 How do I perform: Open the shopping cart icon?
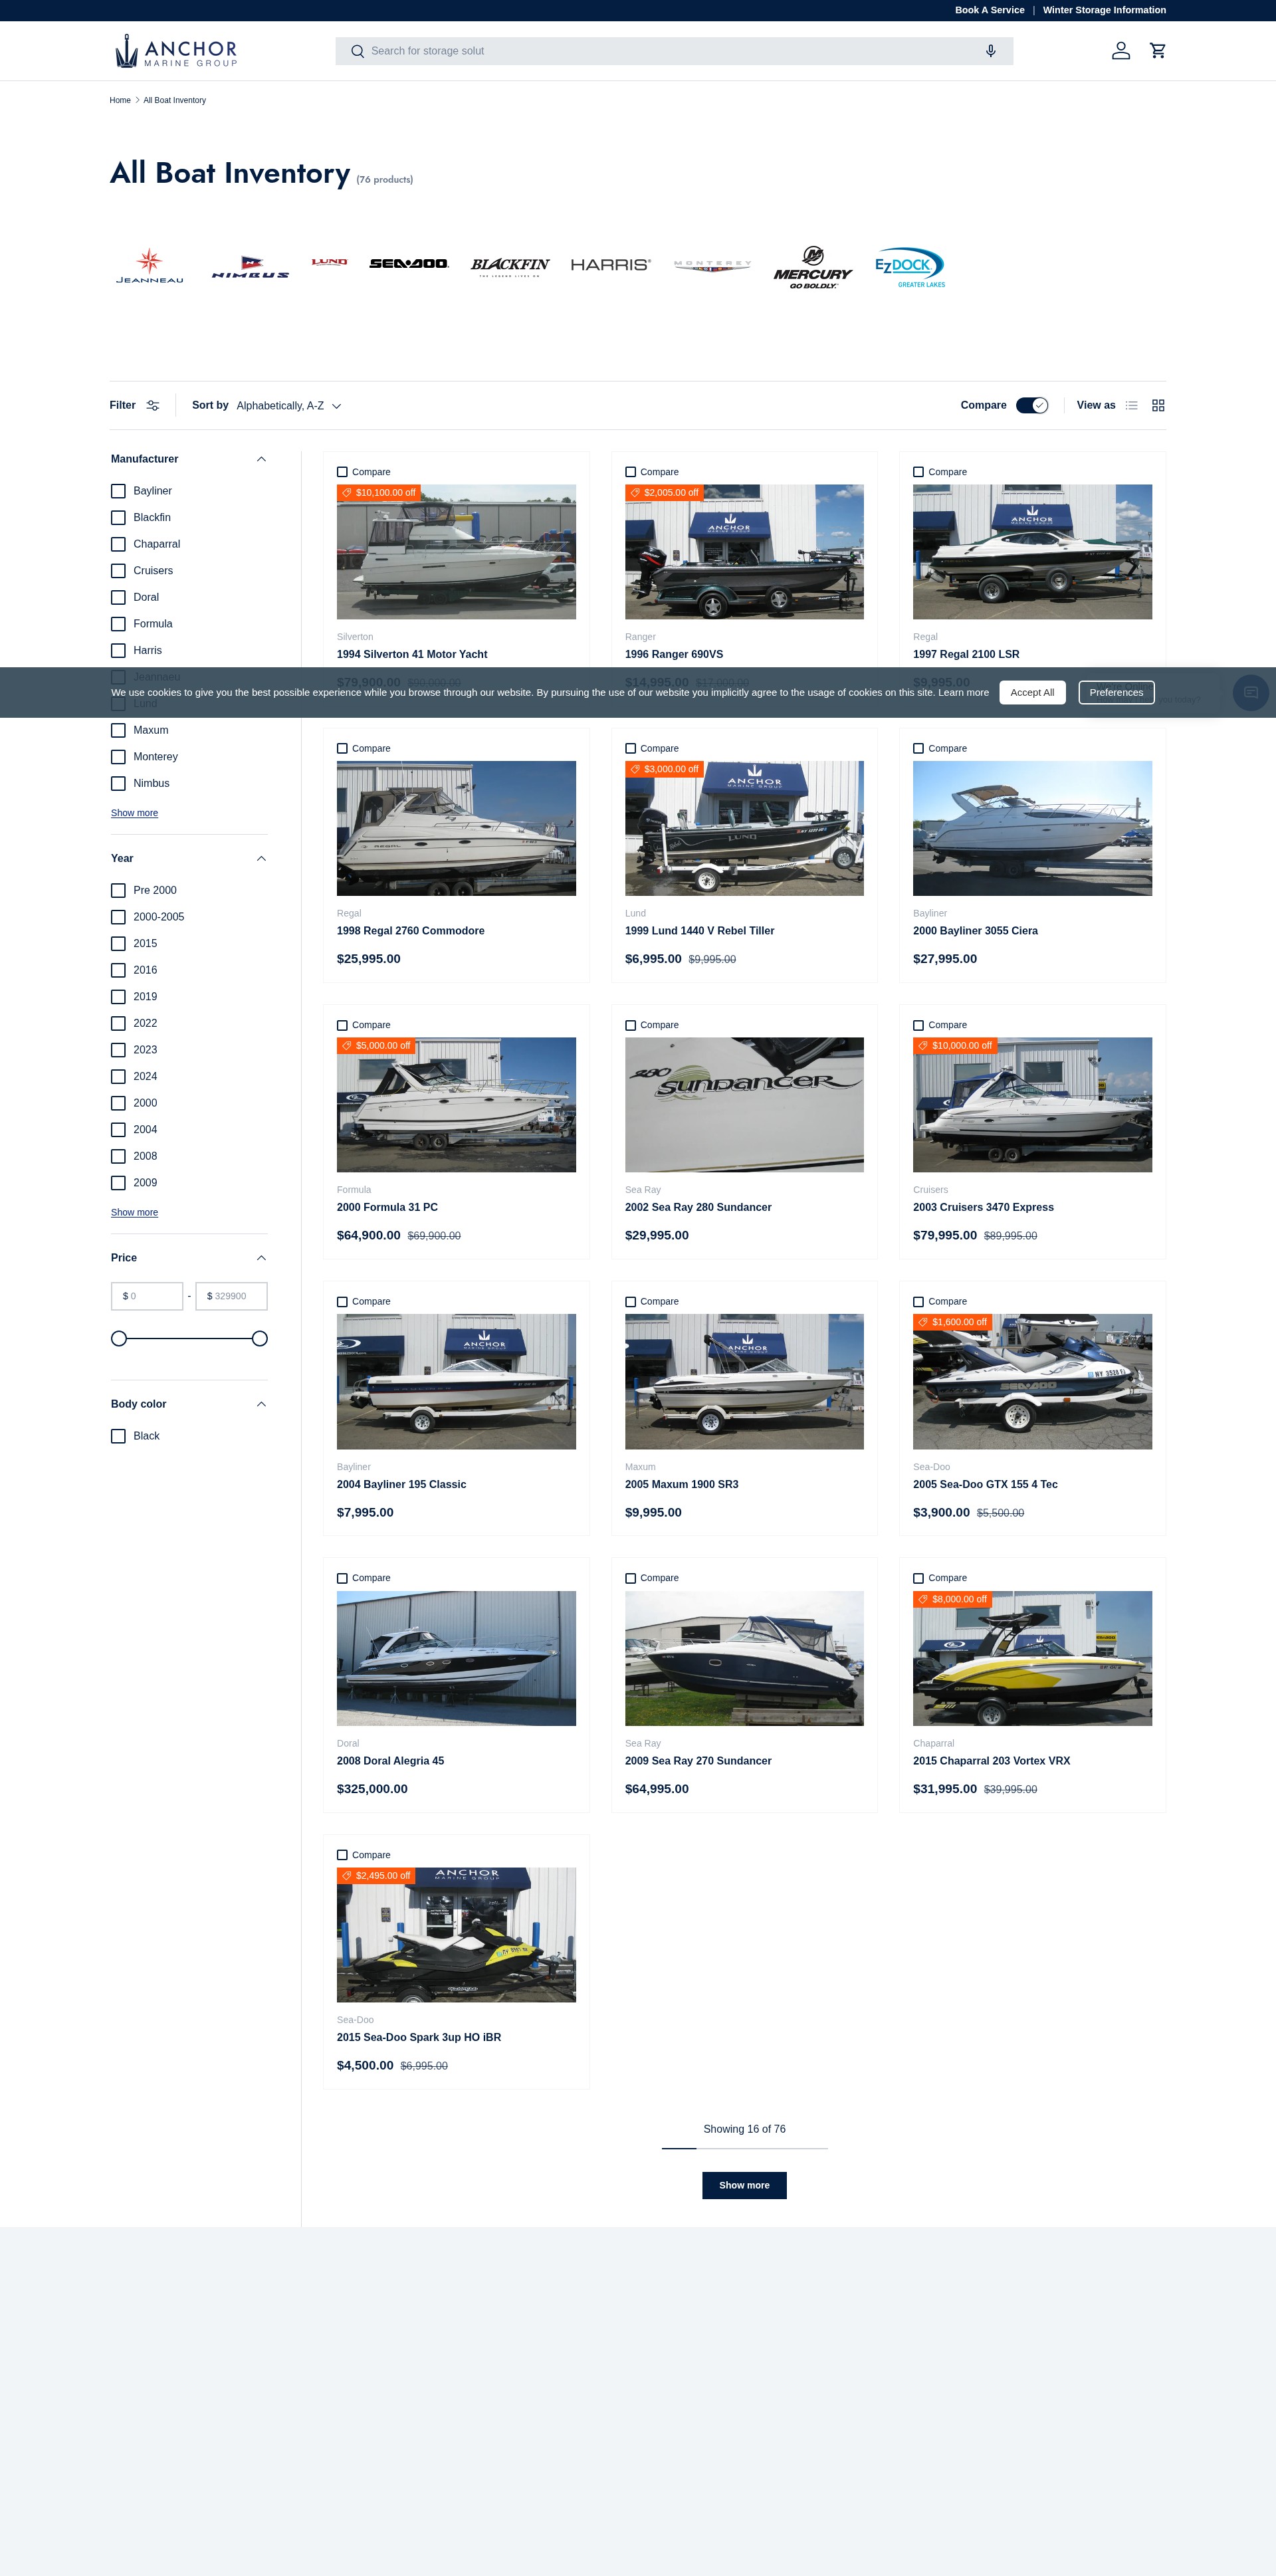click(x=1157, y=51)
